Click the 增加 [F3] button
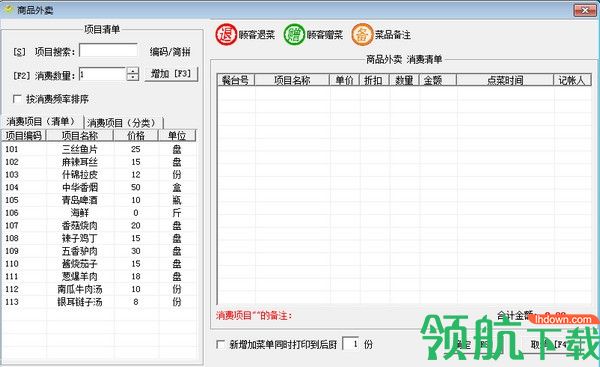This screenshot has width=600, height=367. [171, 73]
